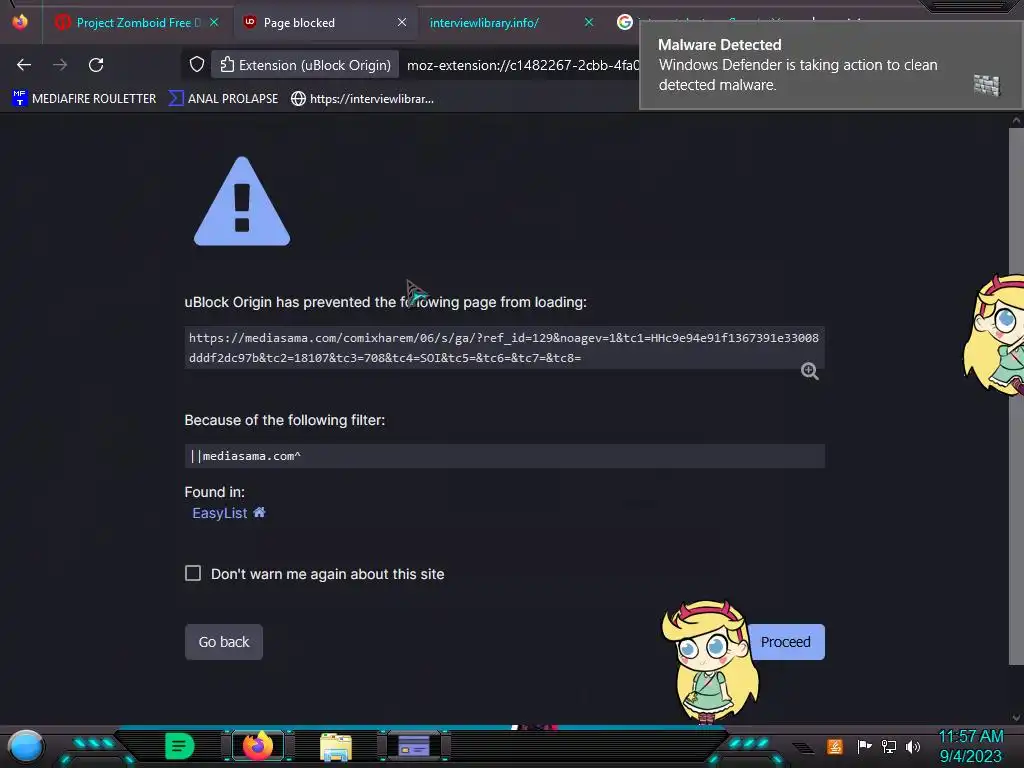Expand URL details with magnifier icon
Image resolution: width=1024 pixels, height=768 pixels.
point(810,371)
